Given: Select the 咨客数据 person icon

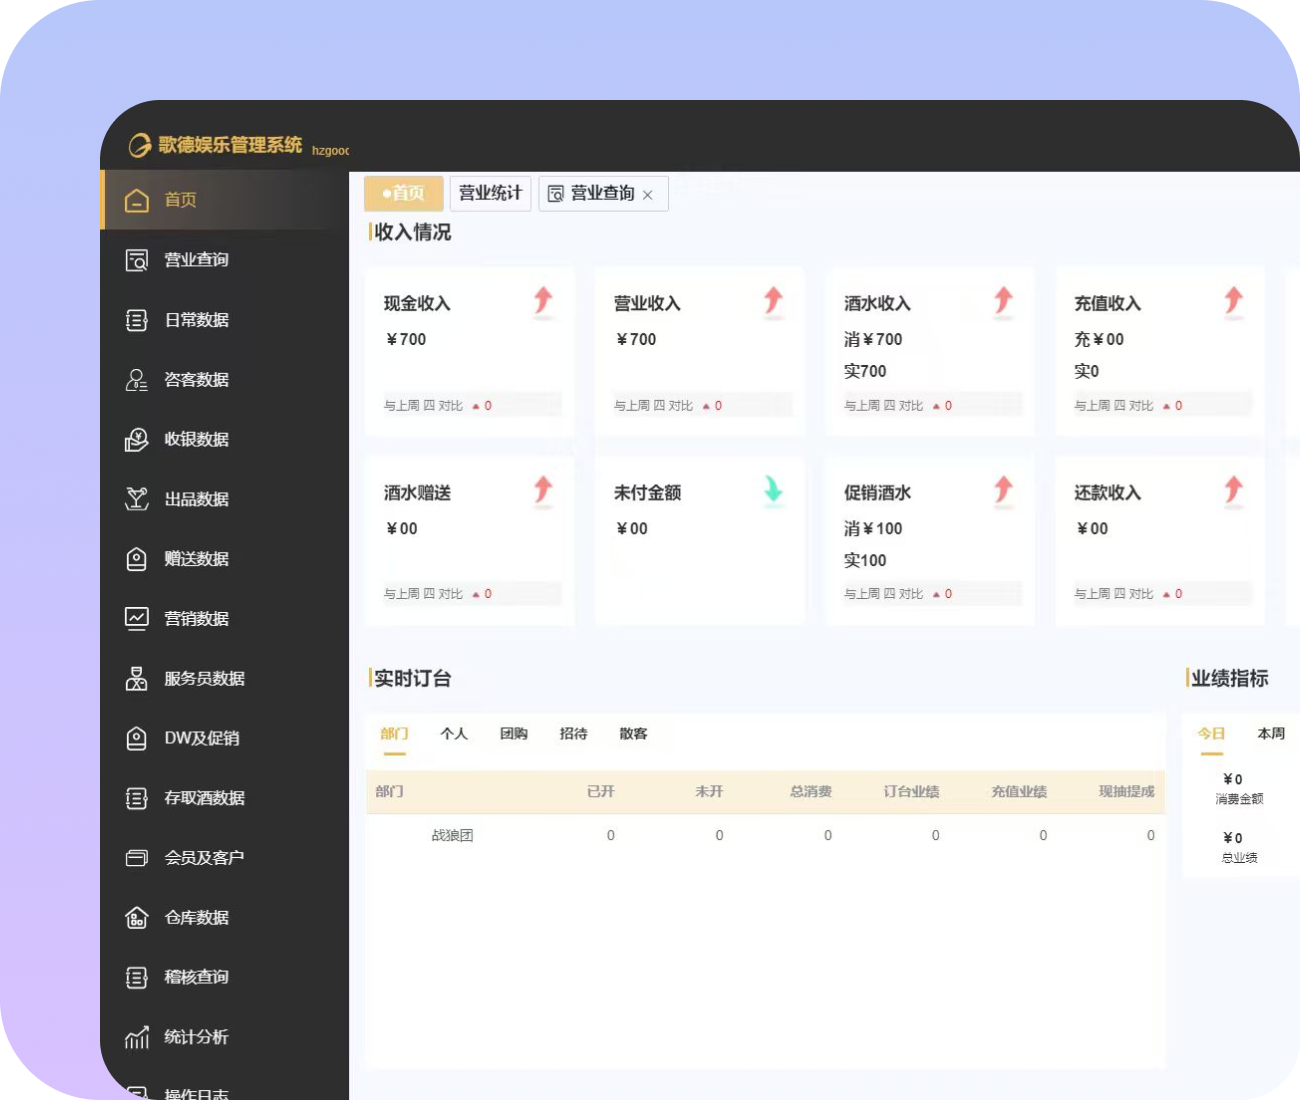Looking at the screenshot, I should click(137, 380).
